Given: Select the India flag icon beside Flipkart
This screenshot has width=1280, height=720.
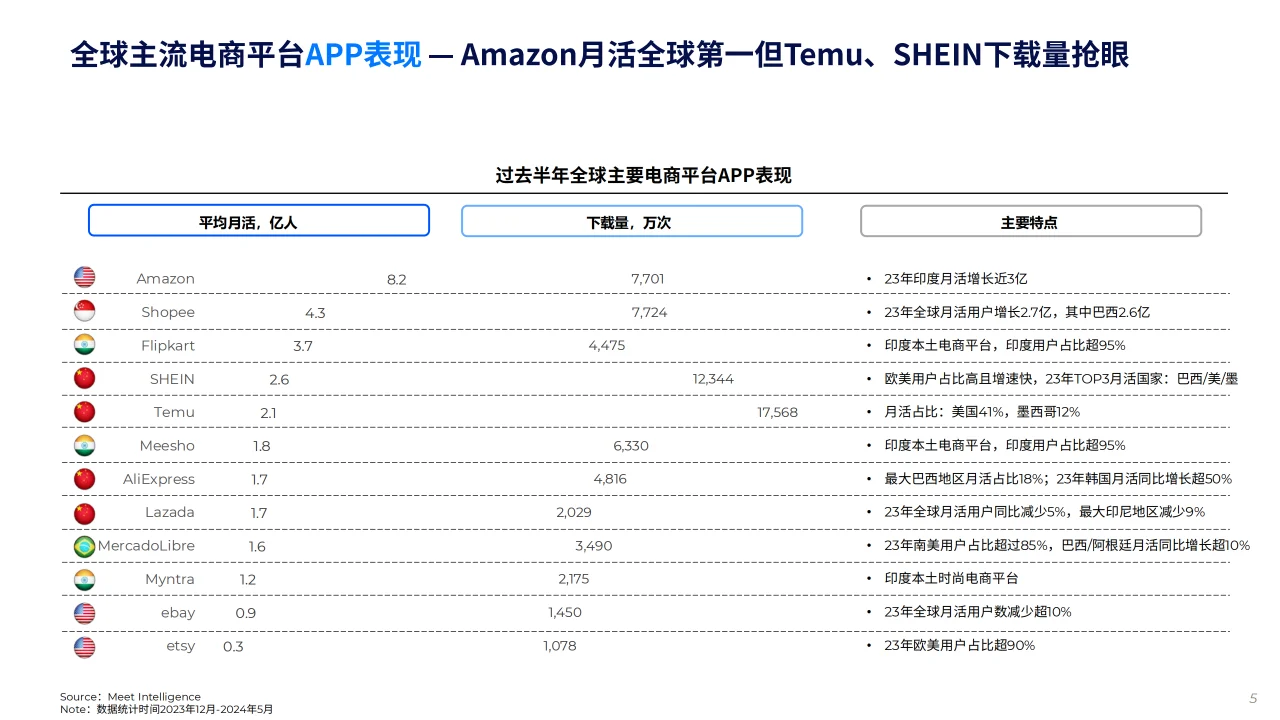Looking at the screenshot, I should [x=85, y=345].
